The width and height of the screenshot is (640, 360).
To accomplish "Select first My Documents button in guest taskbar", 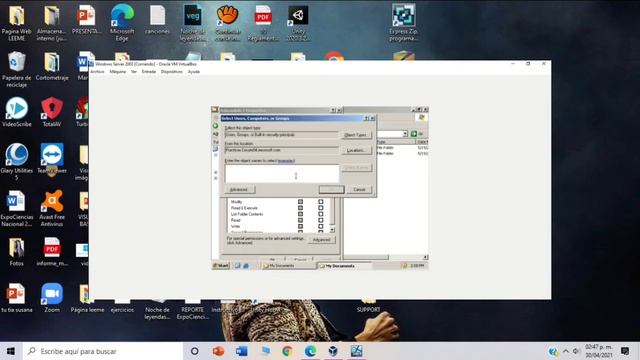I will (289, 266).
